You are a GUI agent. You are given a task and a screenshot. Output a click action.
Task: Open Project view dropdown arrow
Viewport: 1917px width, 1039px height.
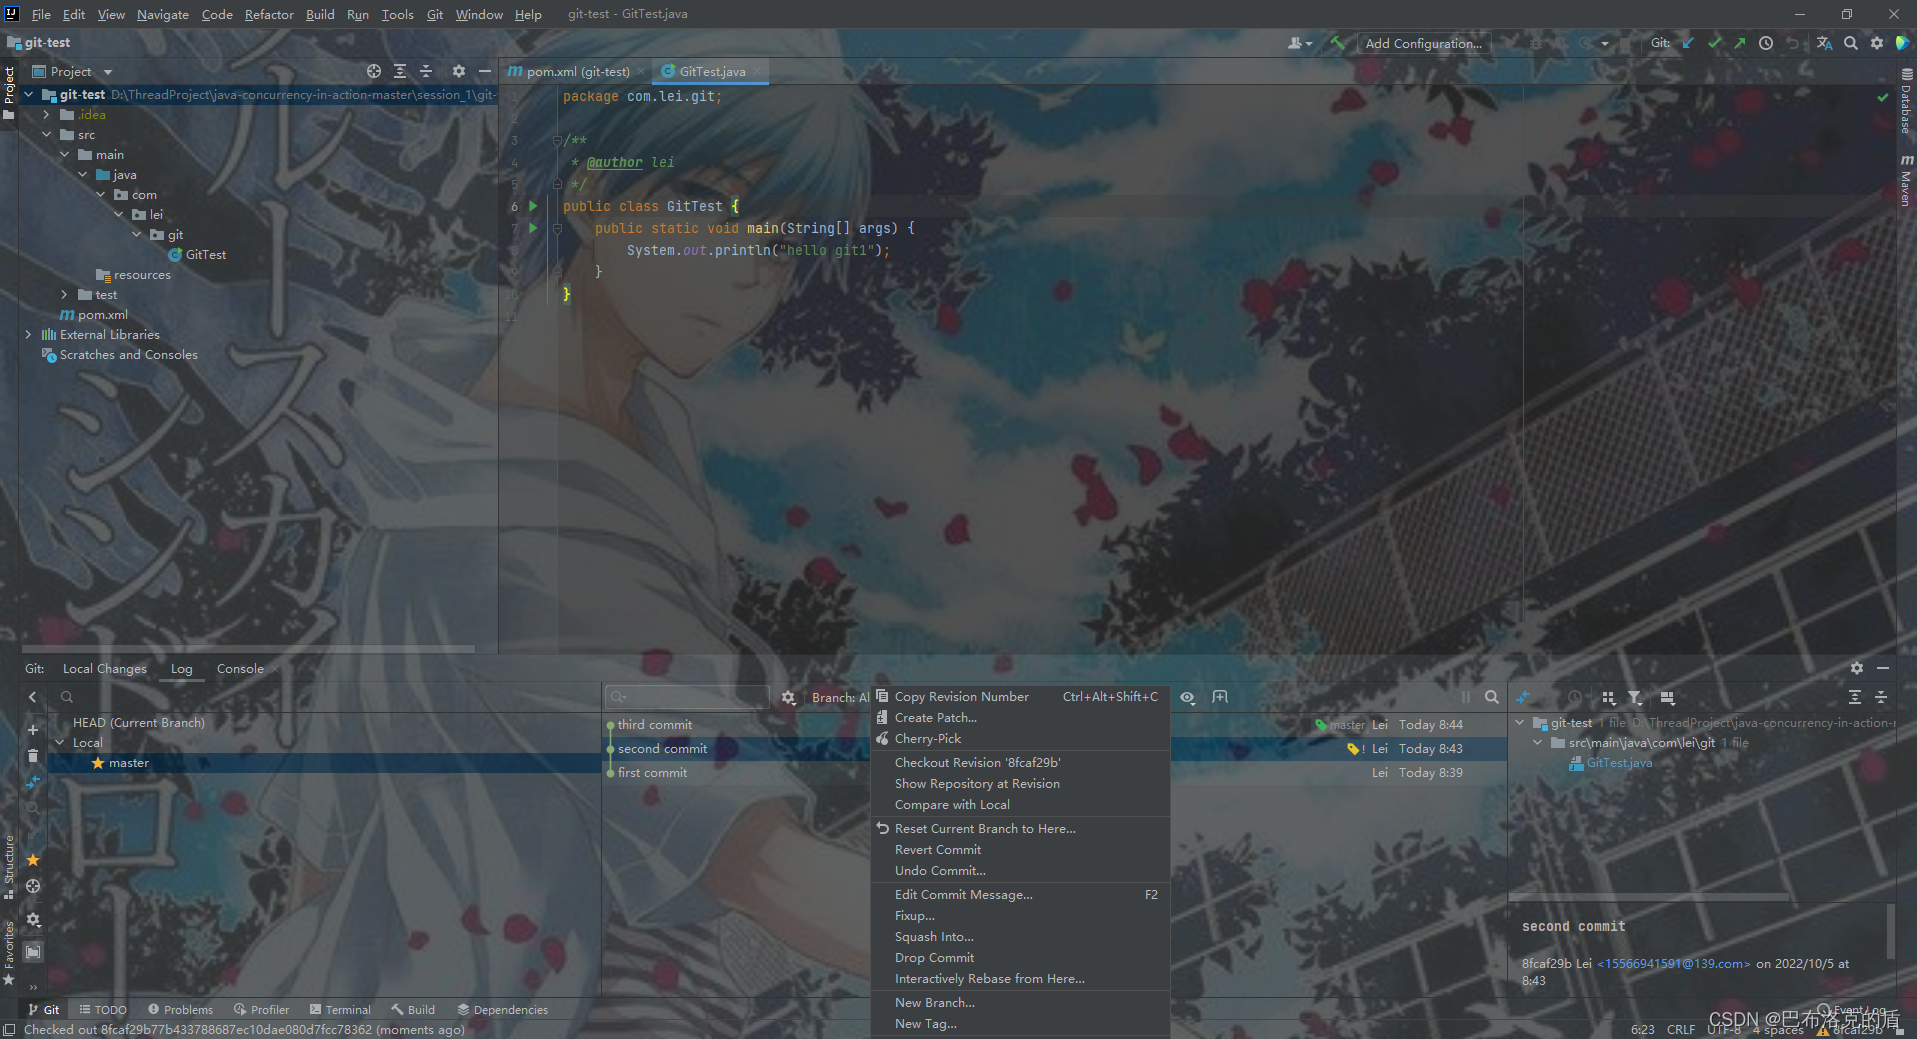(107, 72)
